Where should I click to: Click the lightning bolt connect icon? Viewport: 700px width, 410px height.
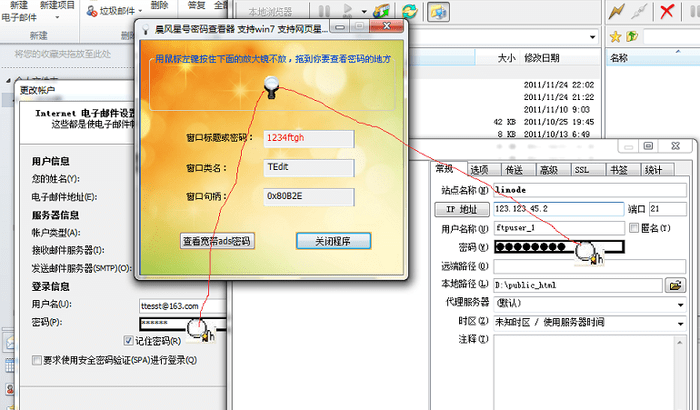pos(618,11)
